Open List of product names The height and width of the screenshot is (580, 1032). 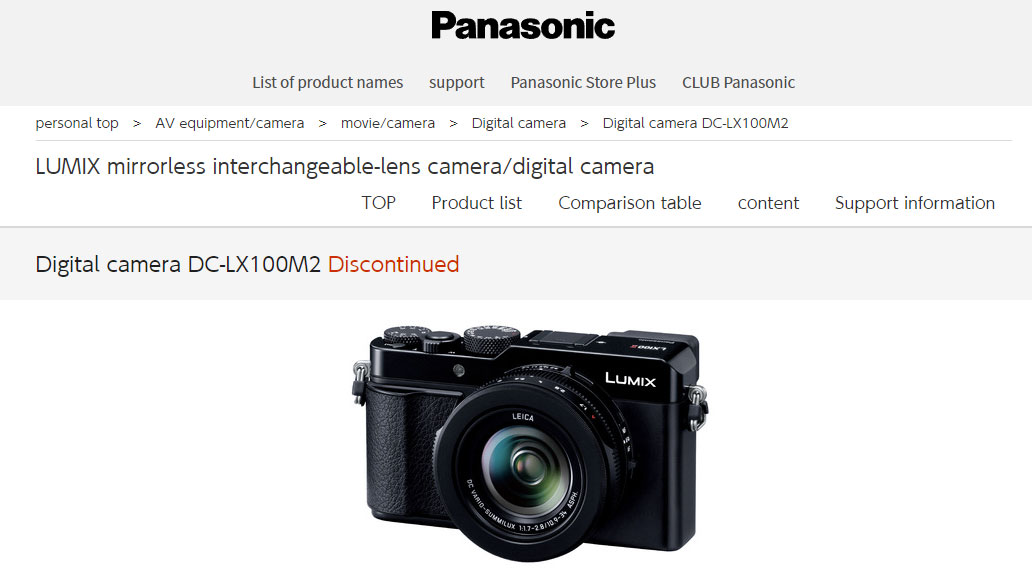[327, 82]
